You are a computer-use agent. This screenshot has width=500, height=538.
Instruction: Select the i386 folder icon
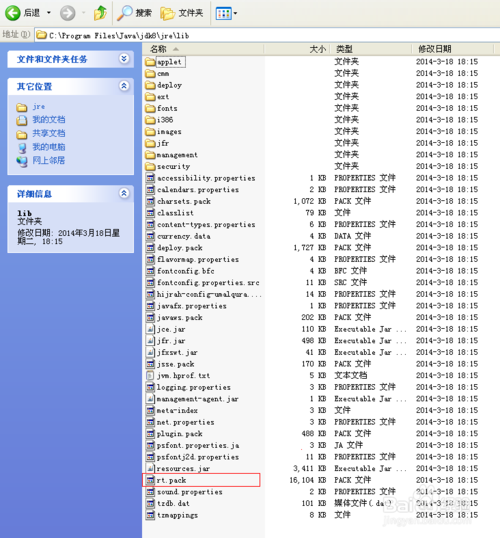tap(150, 120)
